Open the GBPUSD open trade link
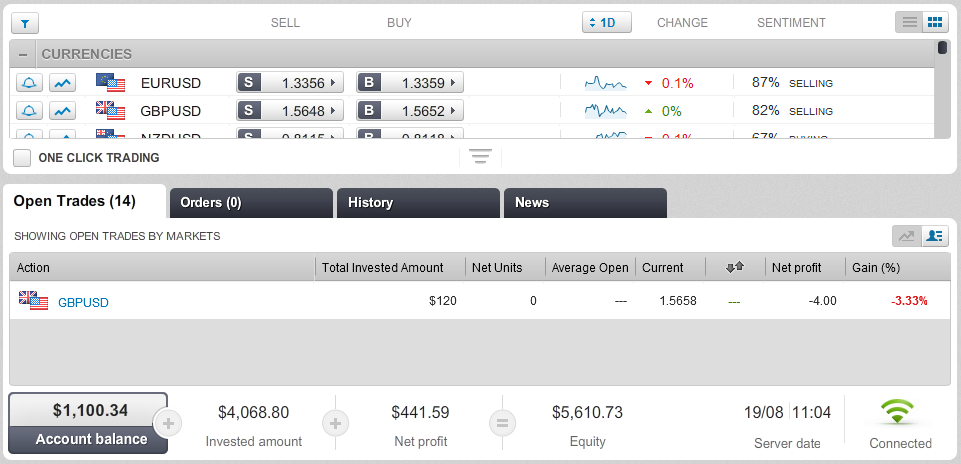 83,302
